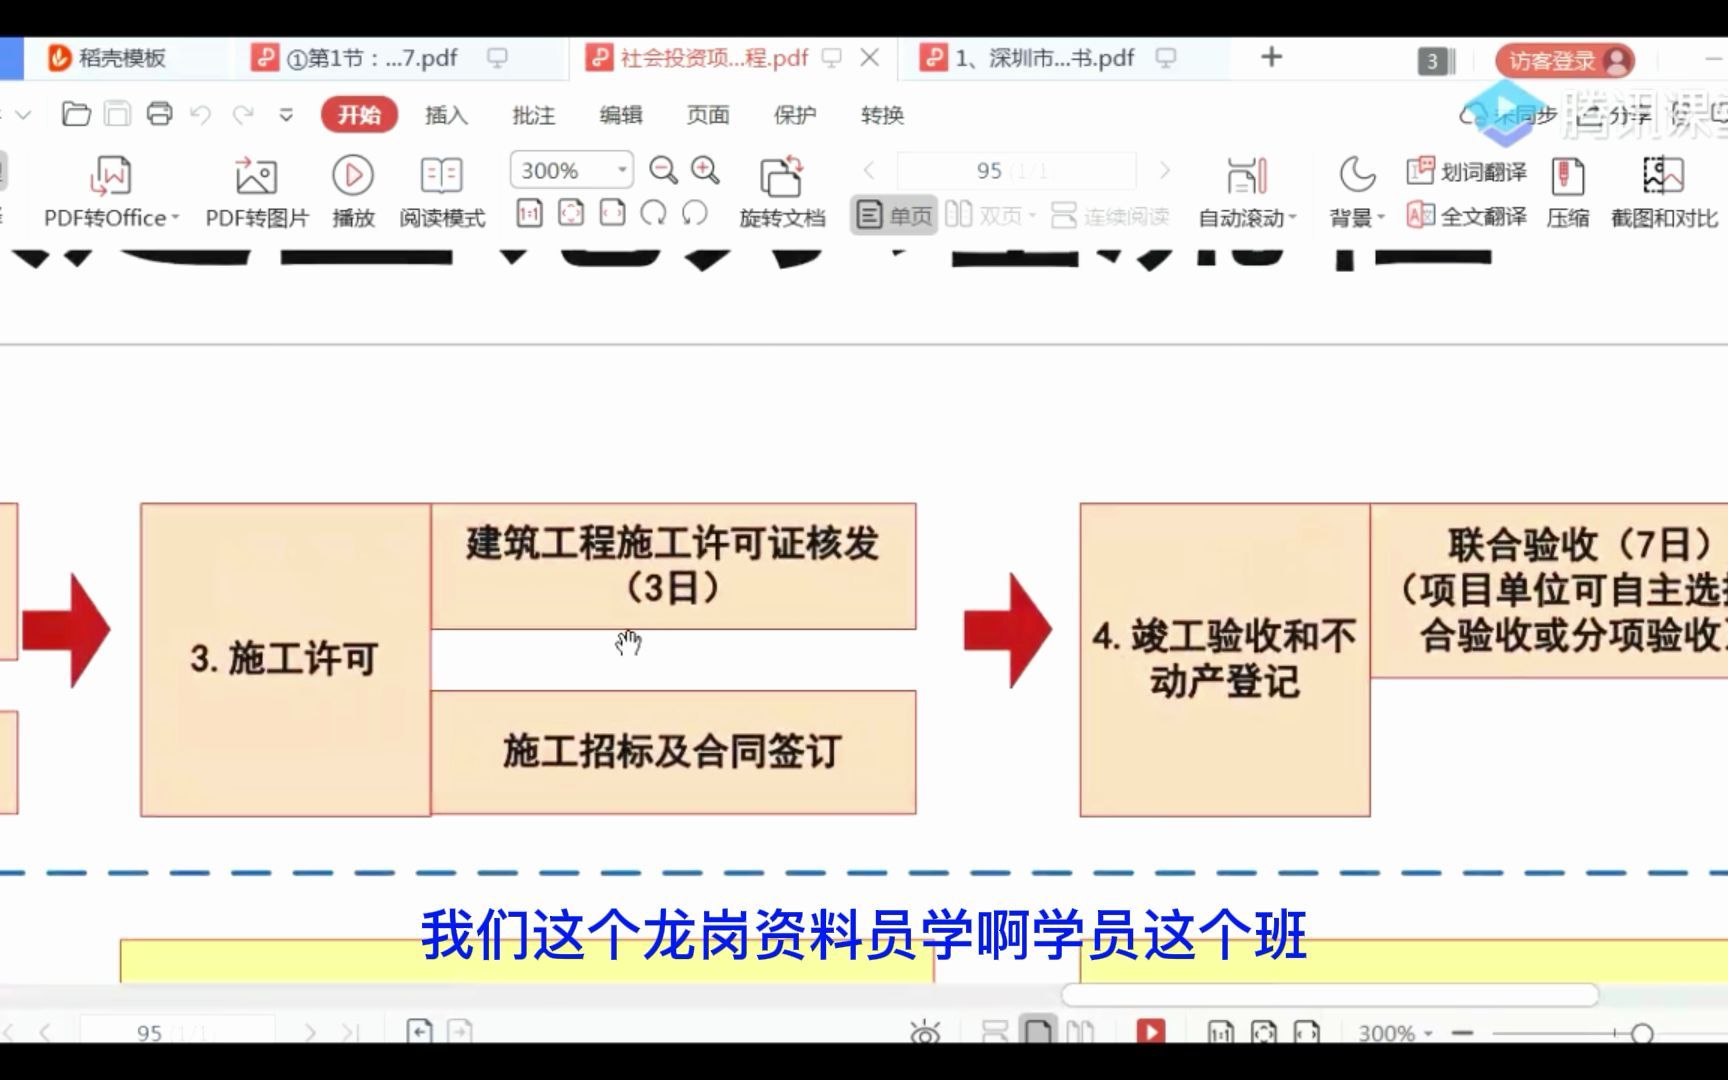This screenshot has height=1080, width=1728.
Task: Open the 页面 page tab
Action: (x=708, y=115)
